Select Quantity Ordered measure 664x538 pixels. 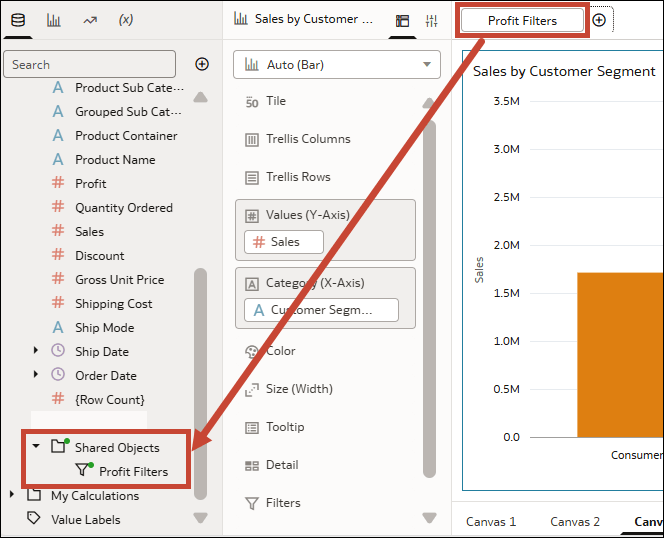(124, 208)
